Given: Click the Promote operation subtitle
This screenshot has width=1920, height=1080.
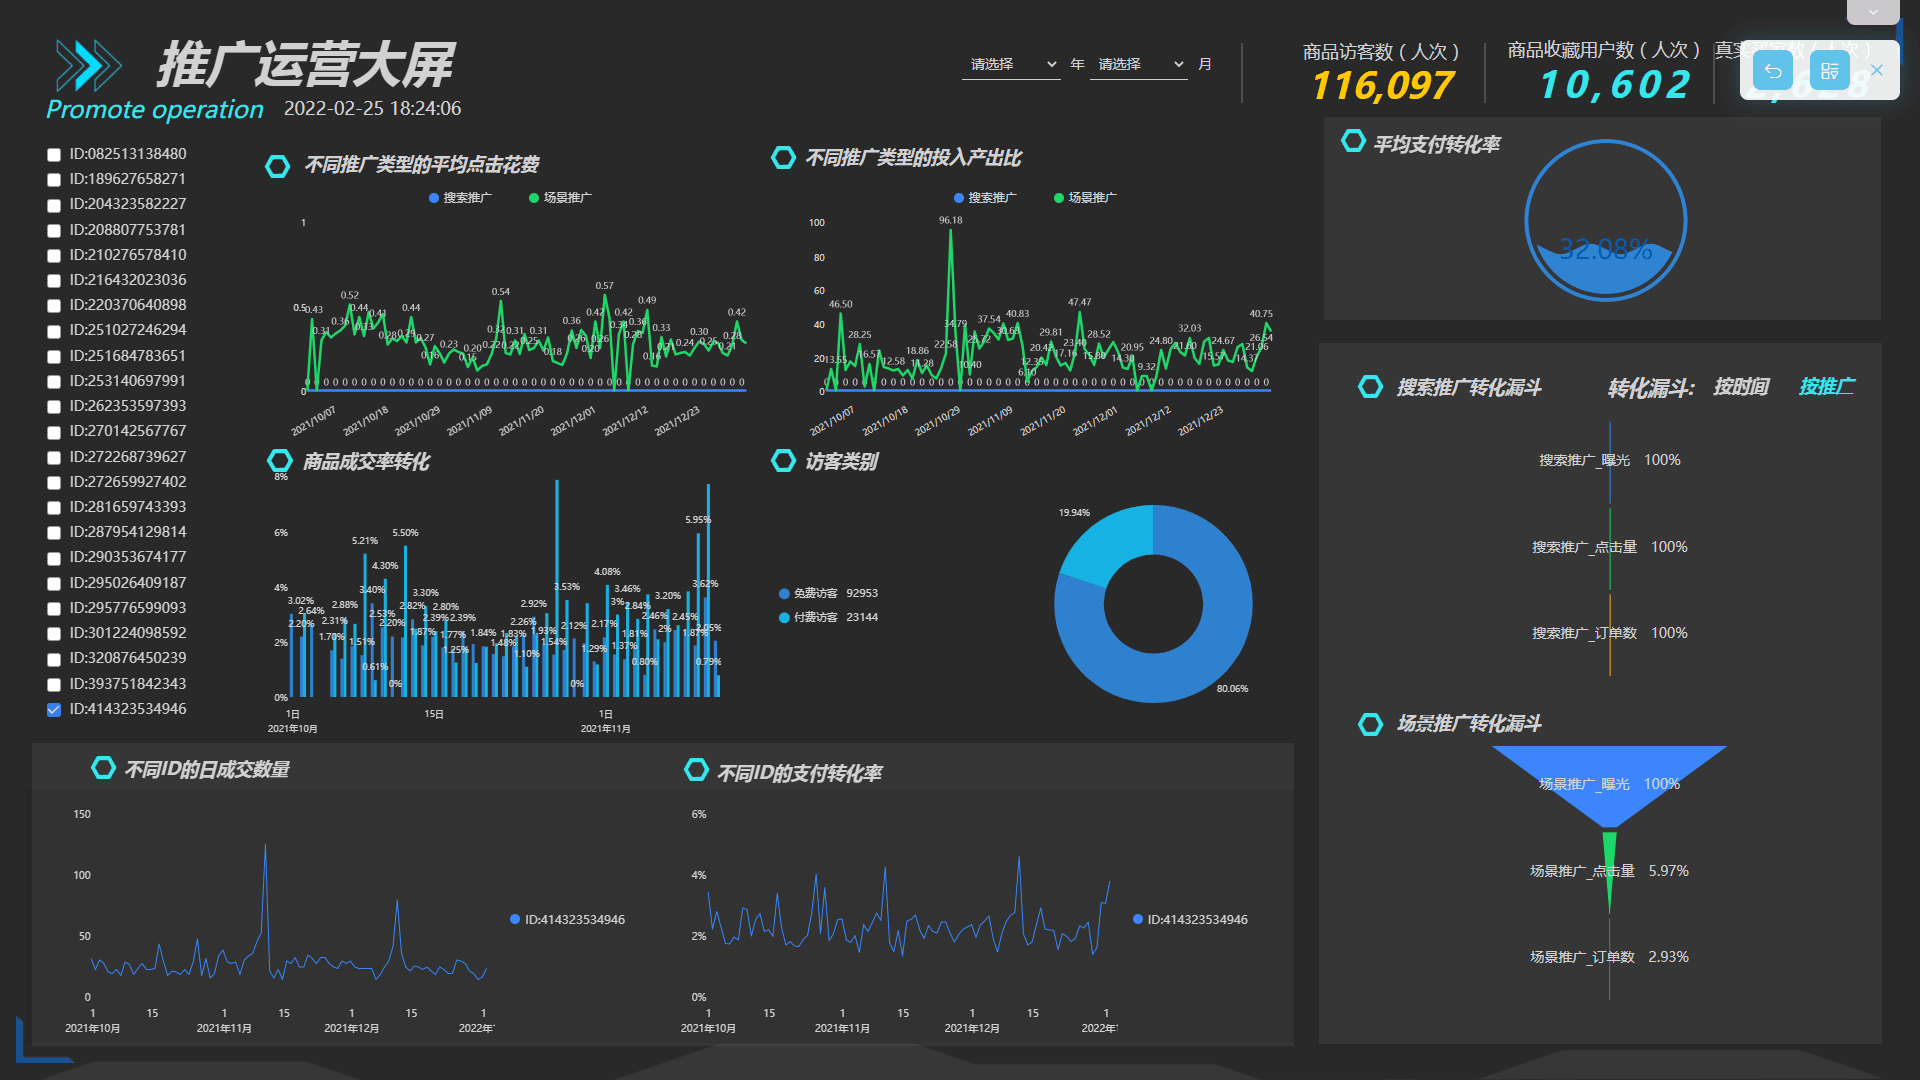Looking at the screenshot, I should (x=155, y=109).
